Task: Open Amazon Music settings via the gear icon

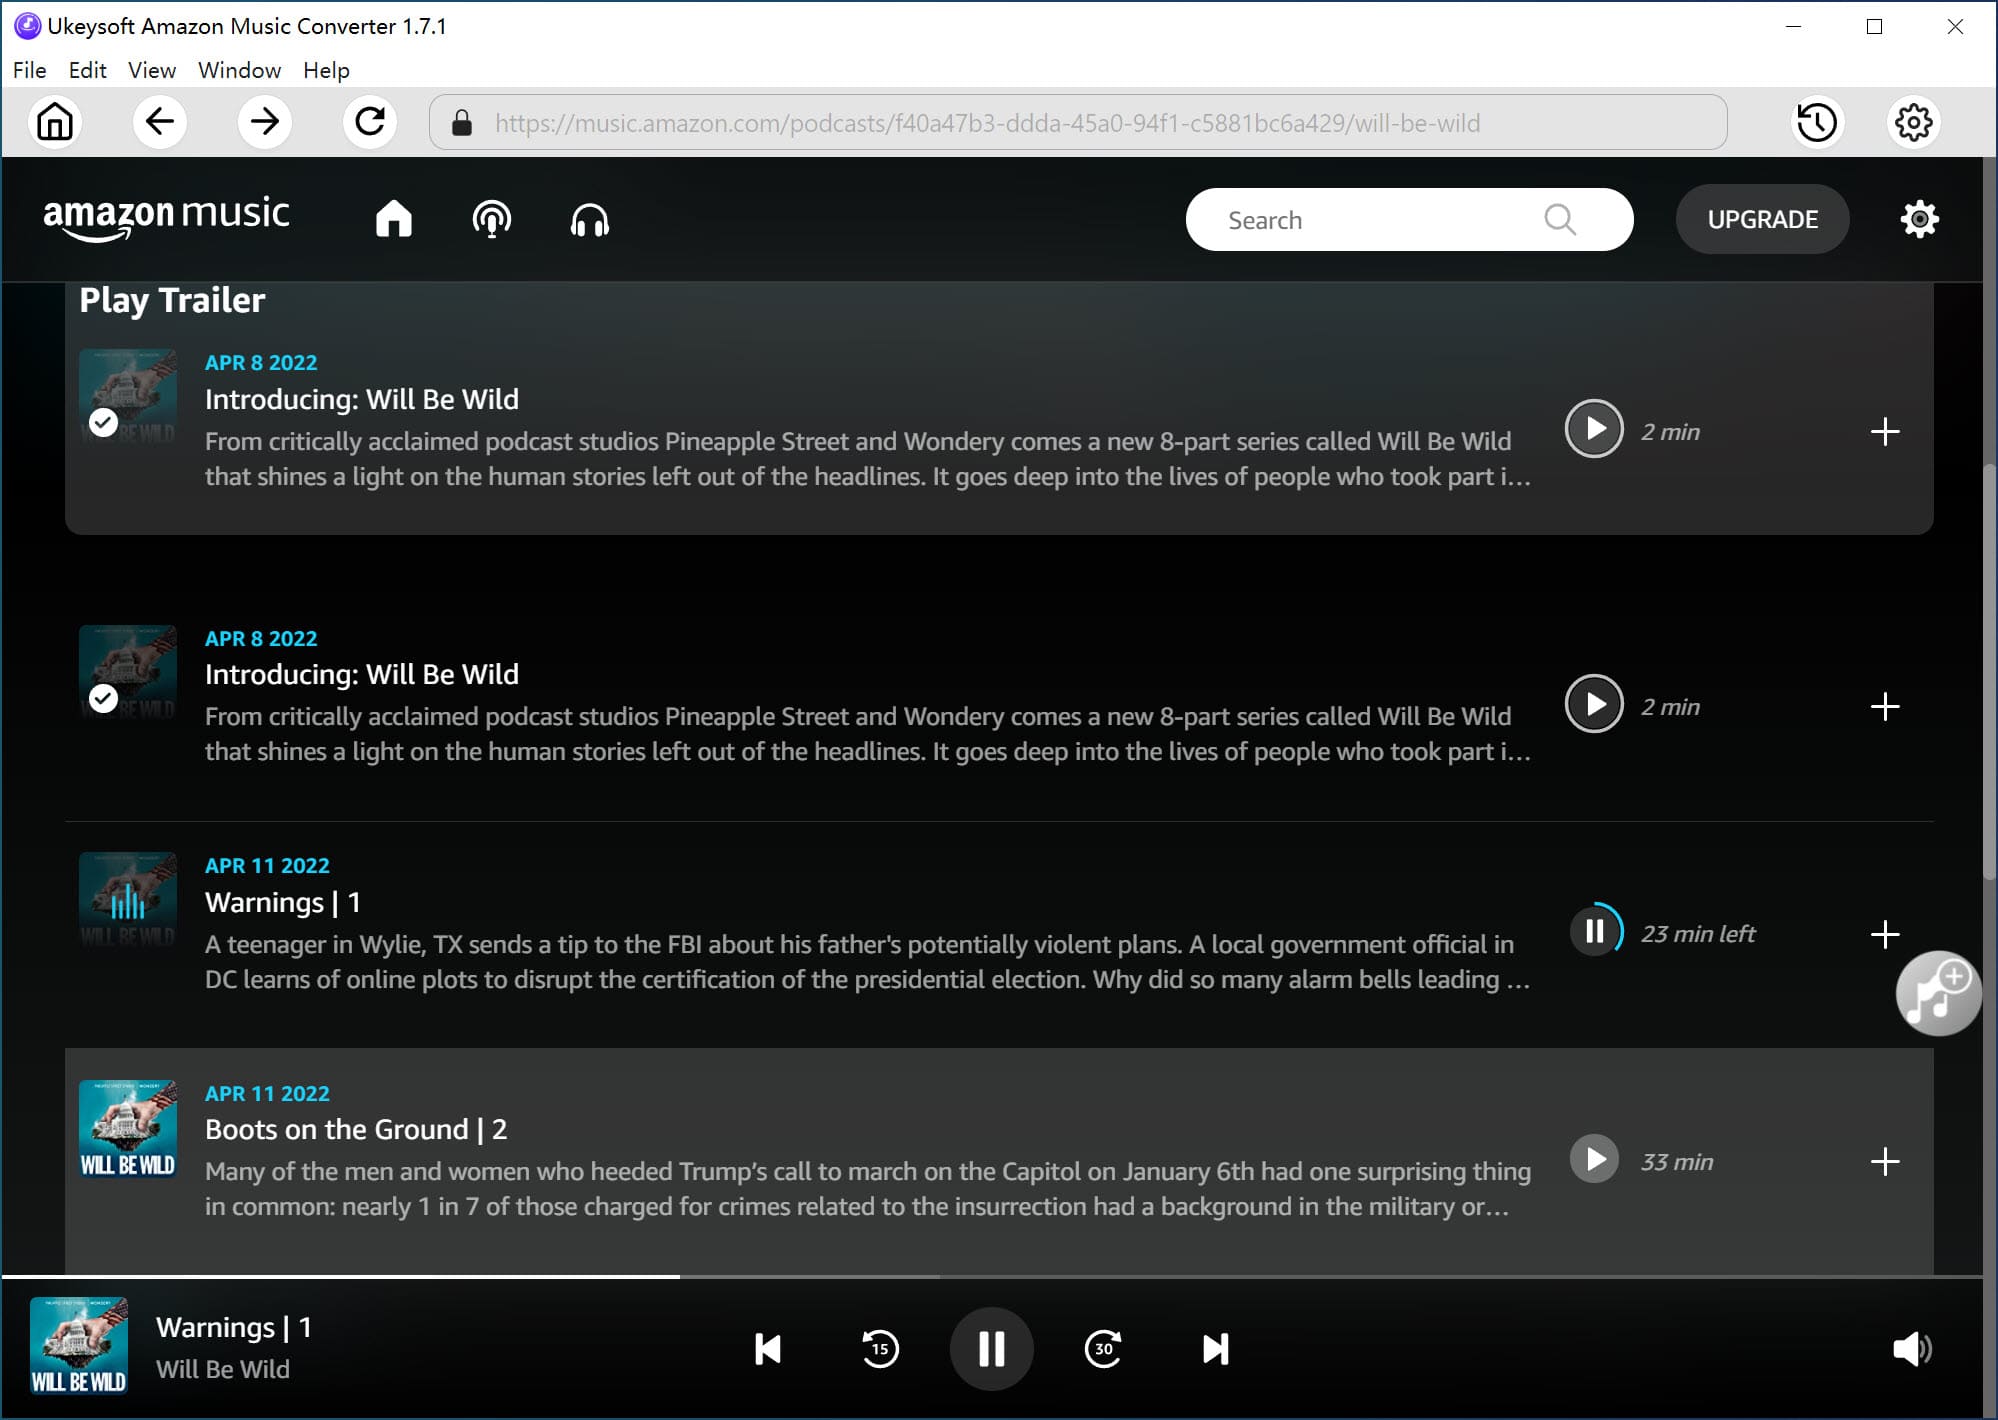Action: pos(1919,219)
